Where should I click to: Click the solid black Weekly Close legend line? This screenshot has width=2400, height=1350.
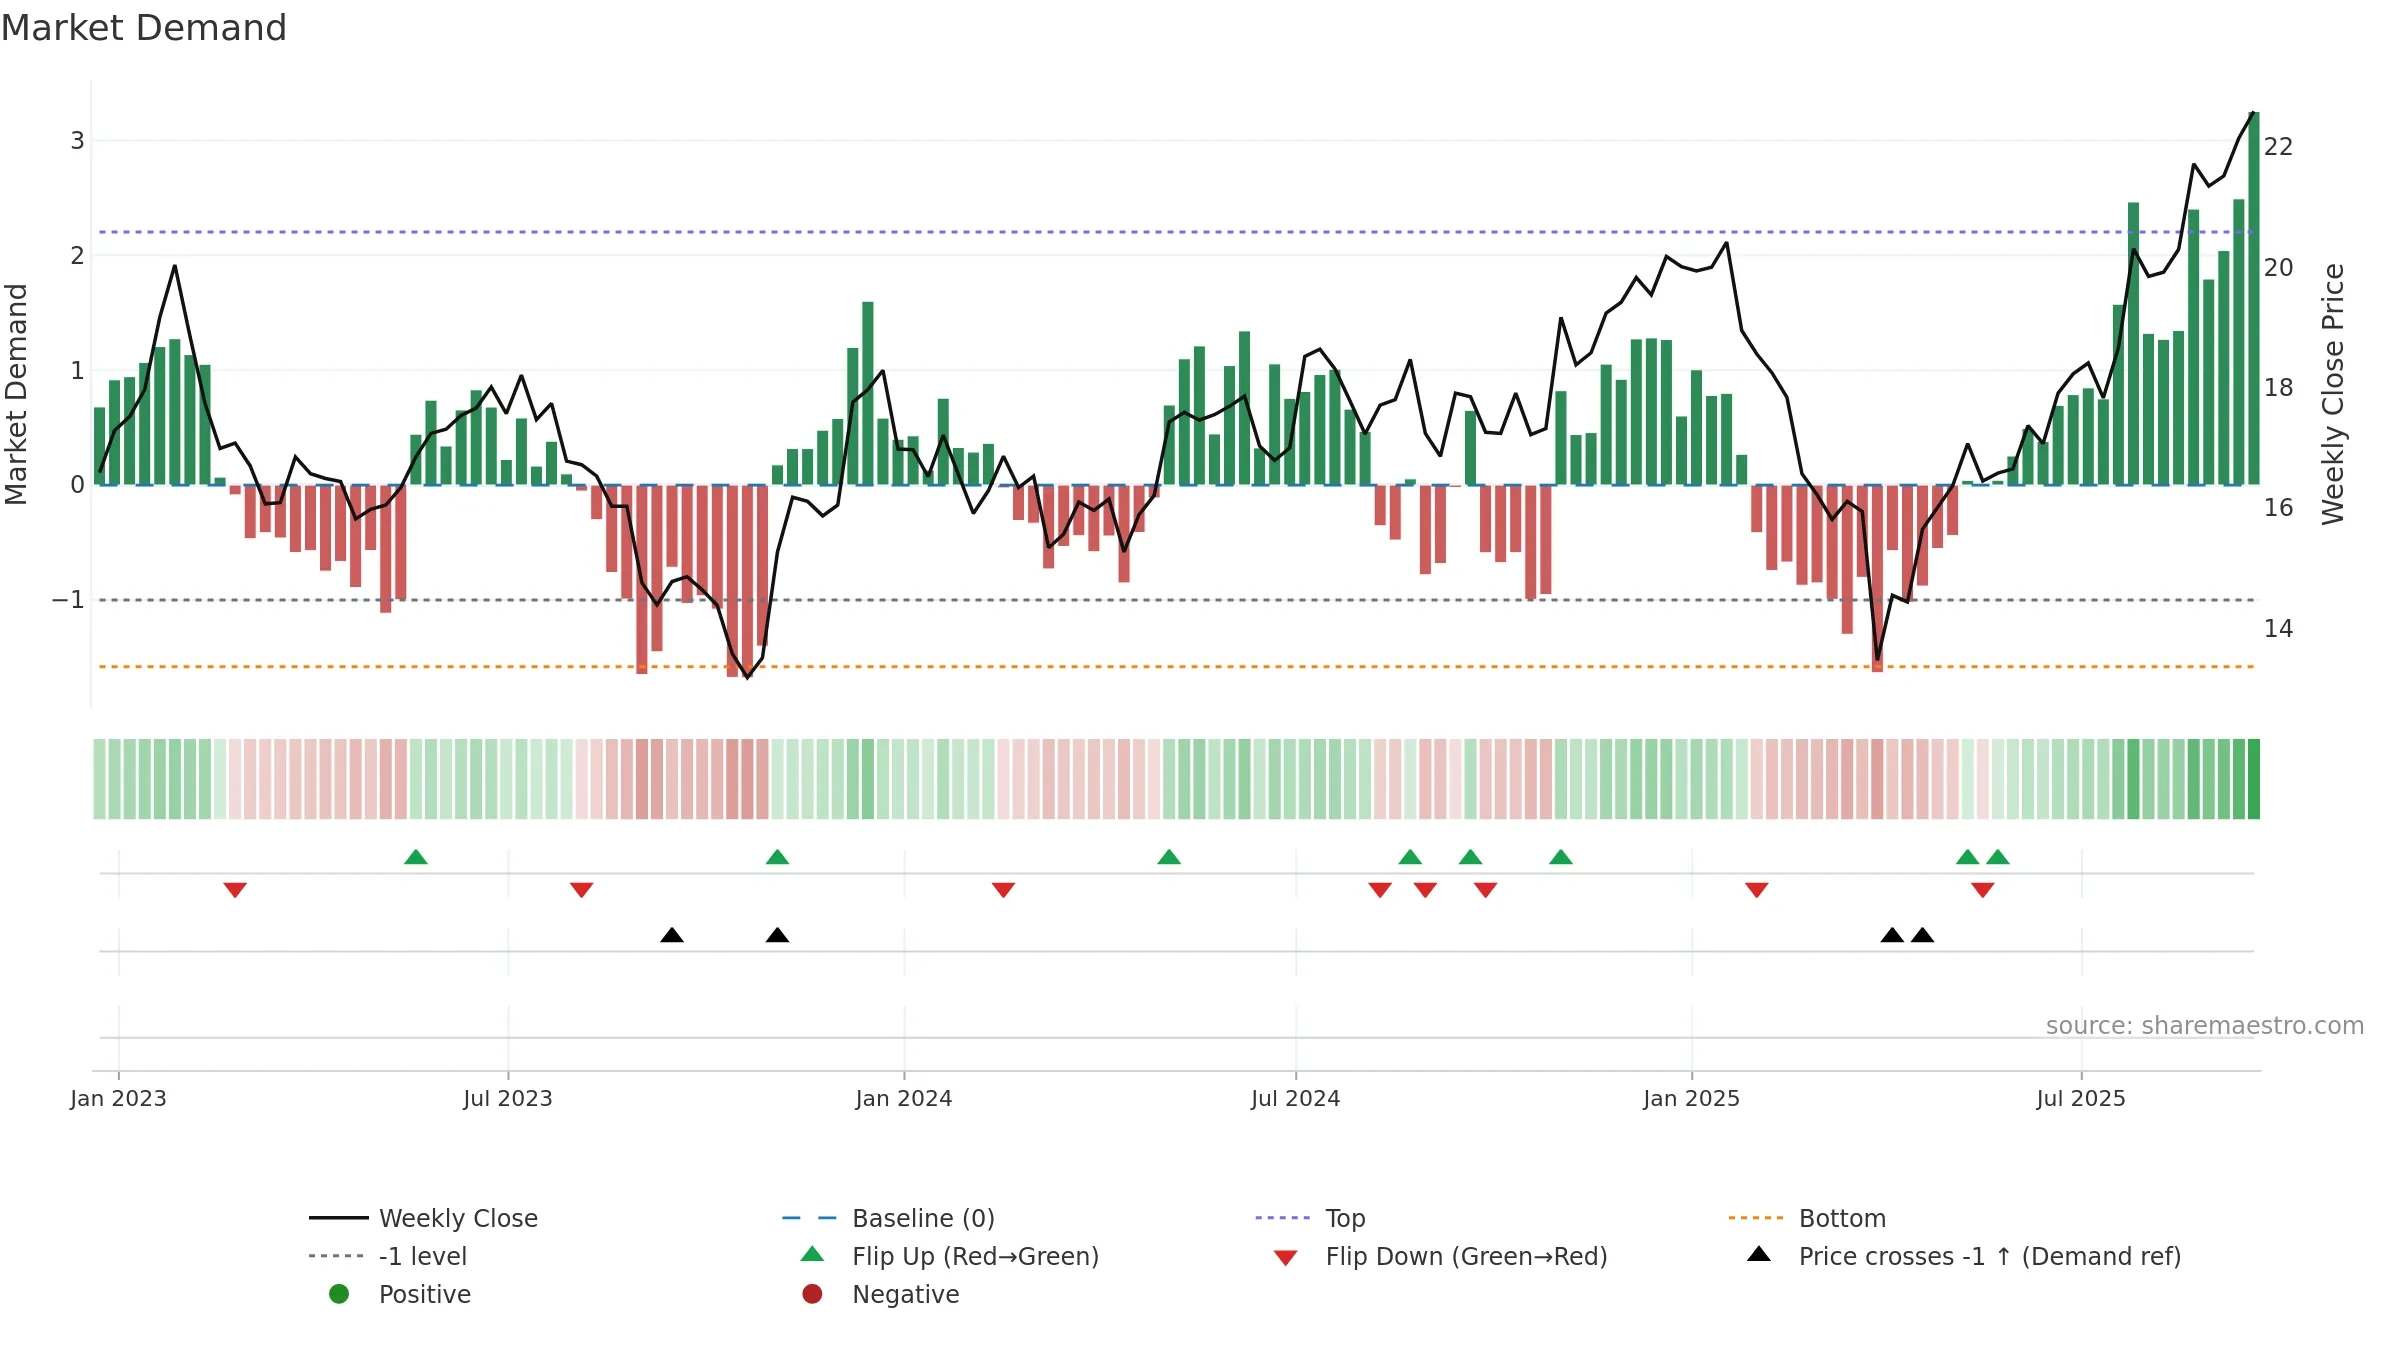coord(339,1218)
